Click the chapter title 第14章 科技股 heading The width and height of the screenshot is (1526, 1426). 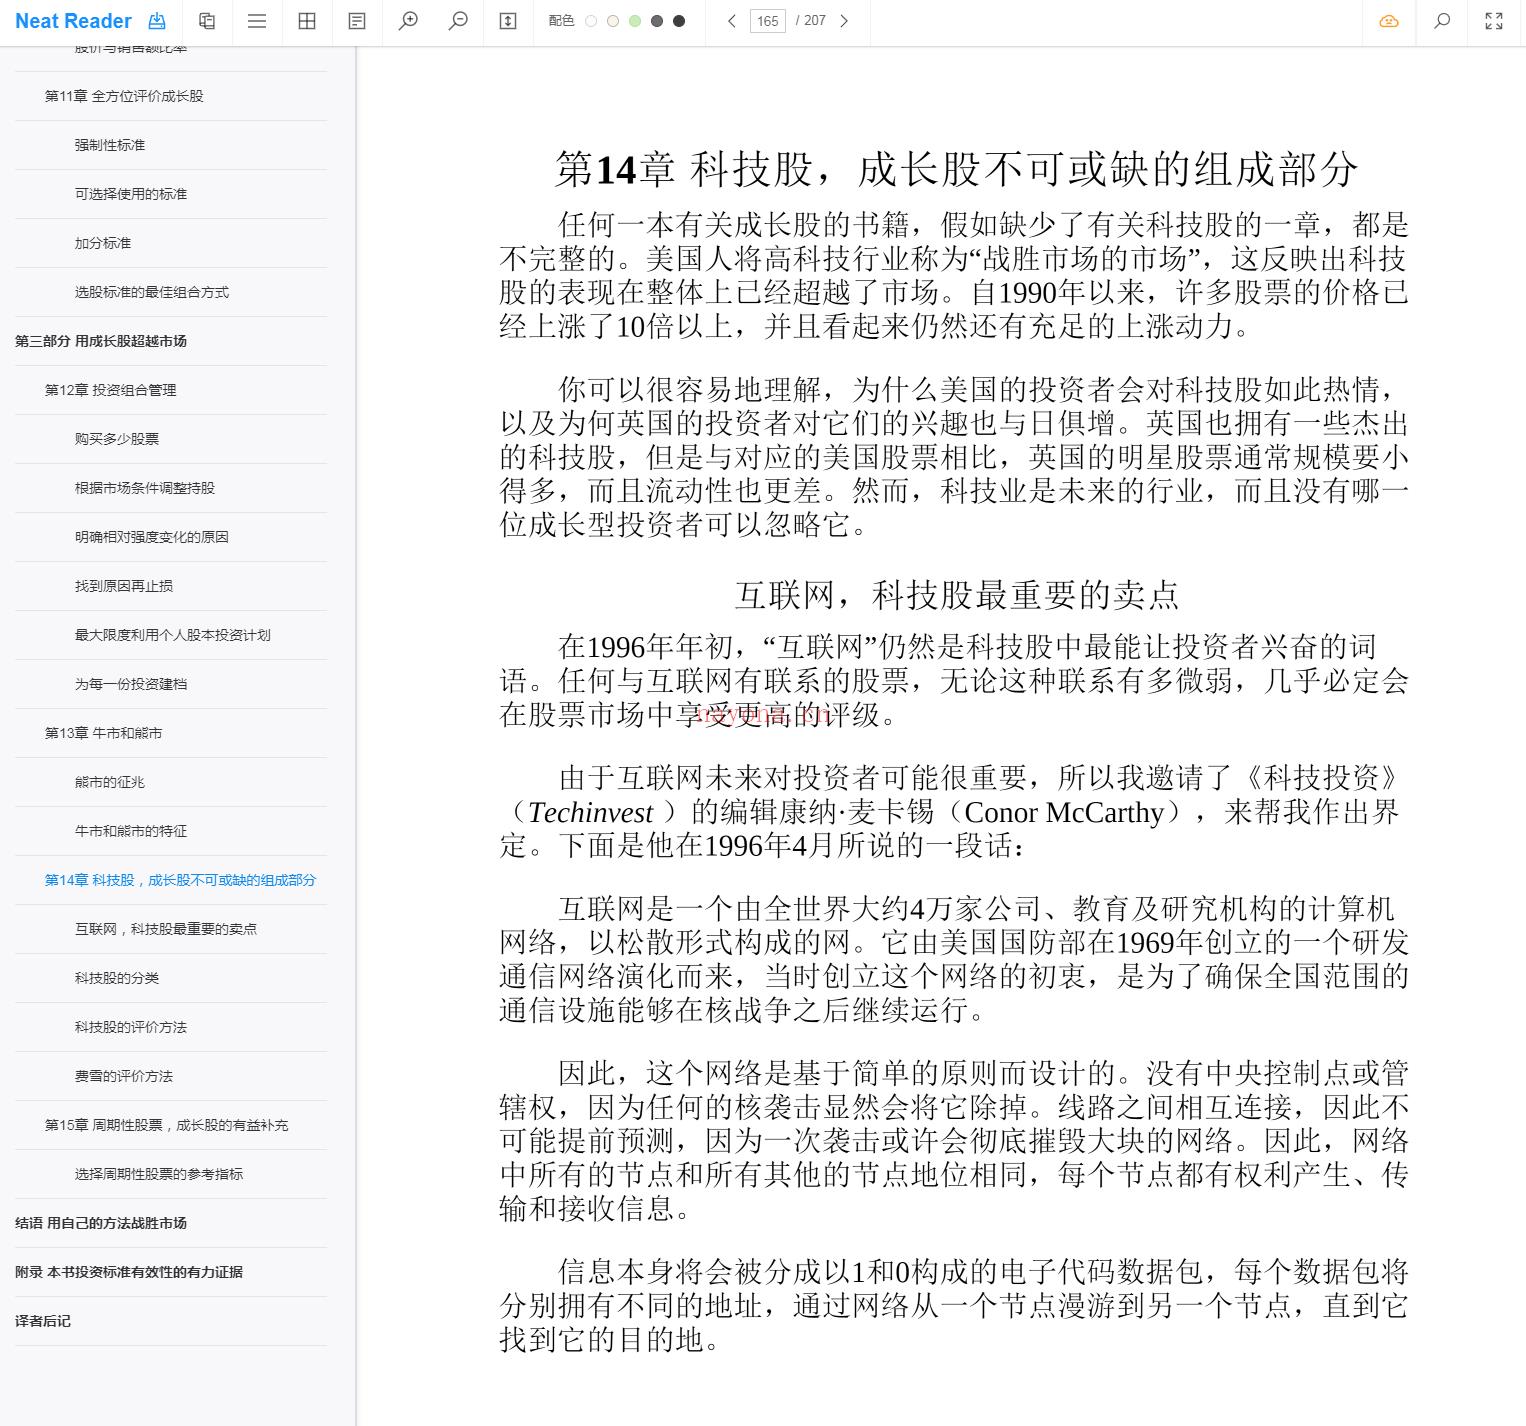pyautogui.click(x=957, y=169)
